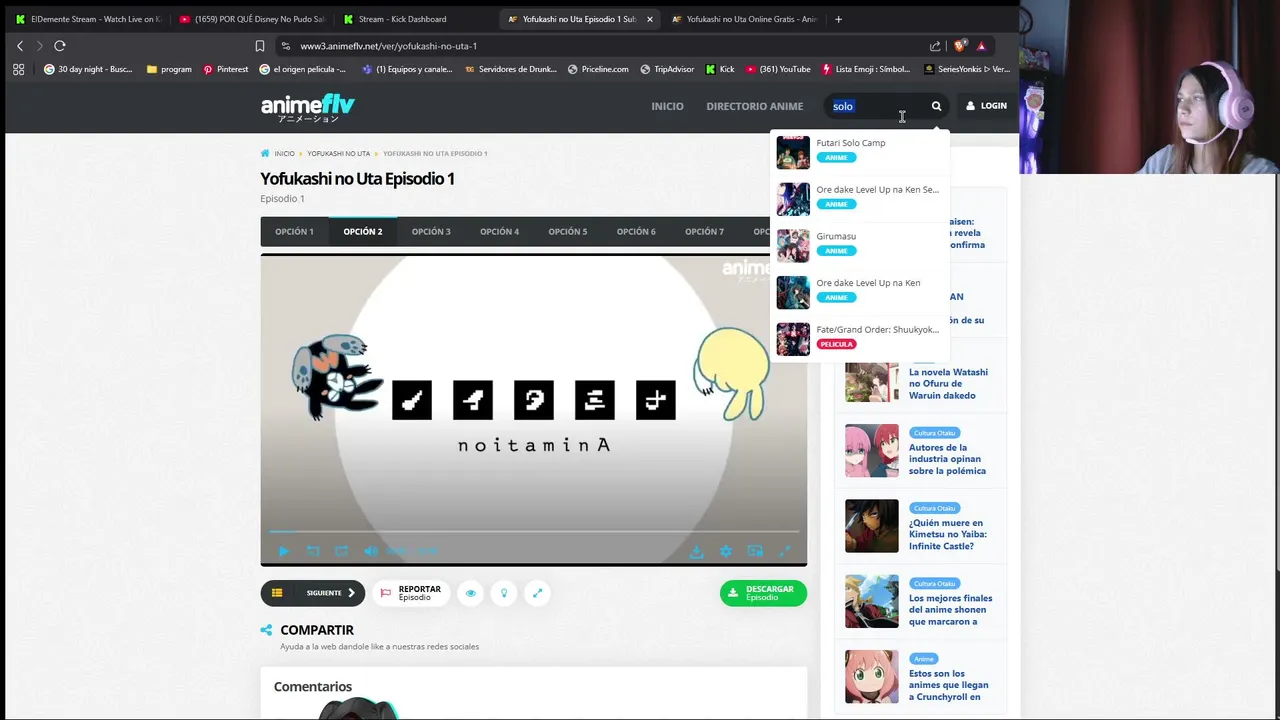This screenshot has height=720, width=1280.
Task: Click the rewind icon in the video player
Action: [313, 551]
